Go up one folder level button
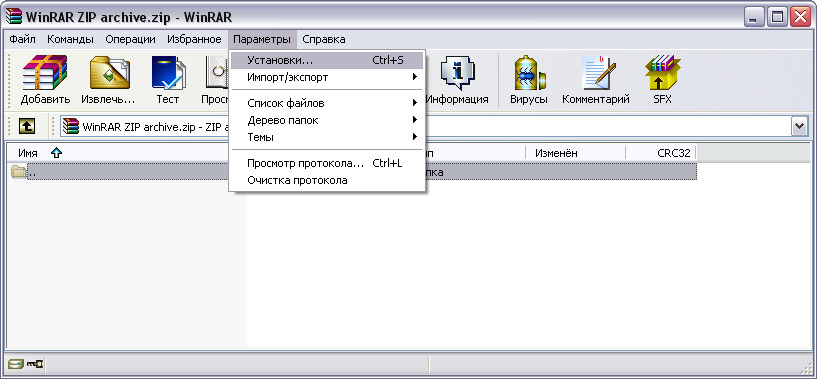Viewport: 817px width, 379px height. [27, 126]
